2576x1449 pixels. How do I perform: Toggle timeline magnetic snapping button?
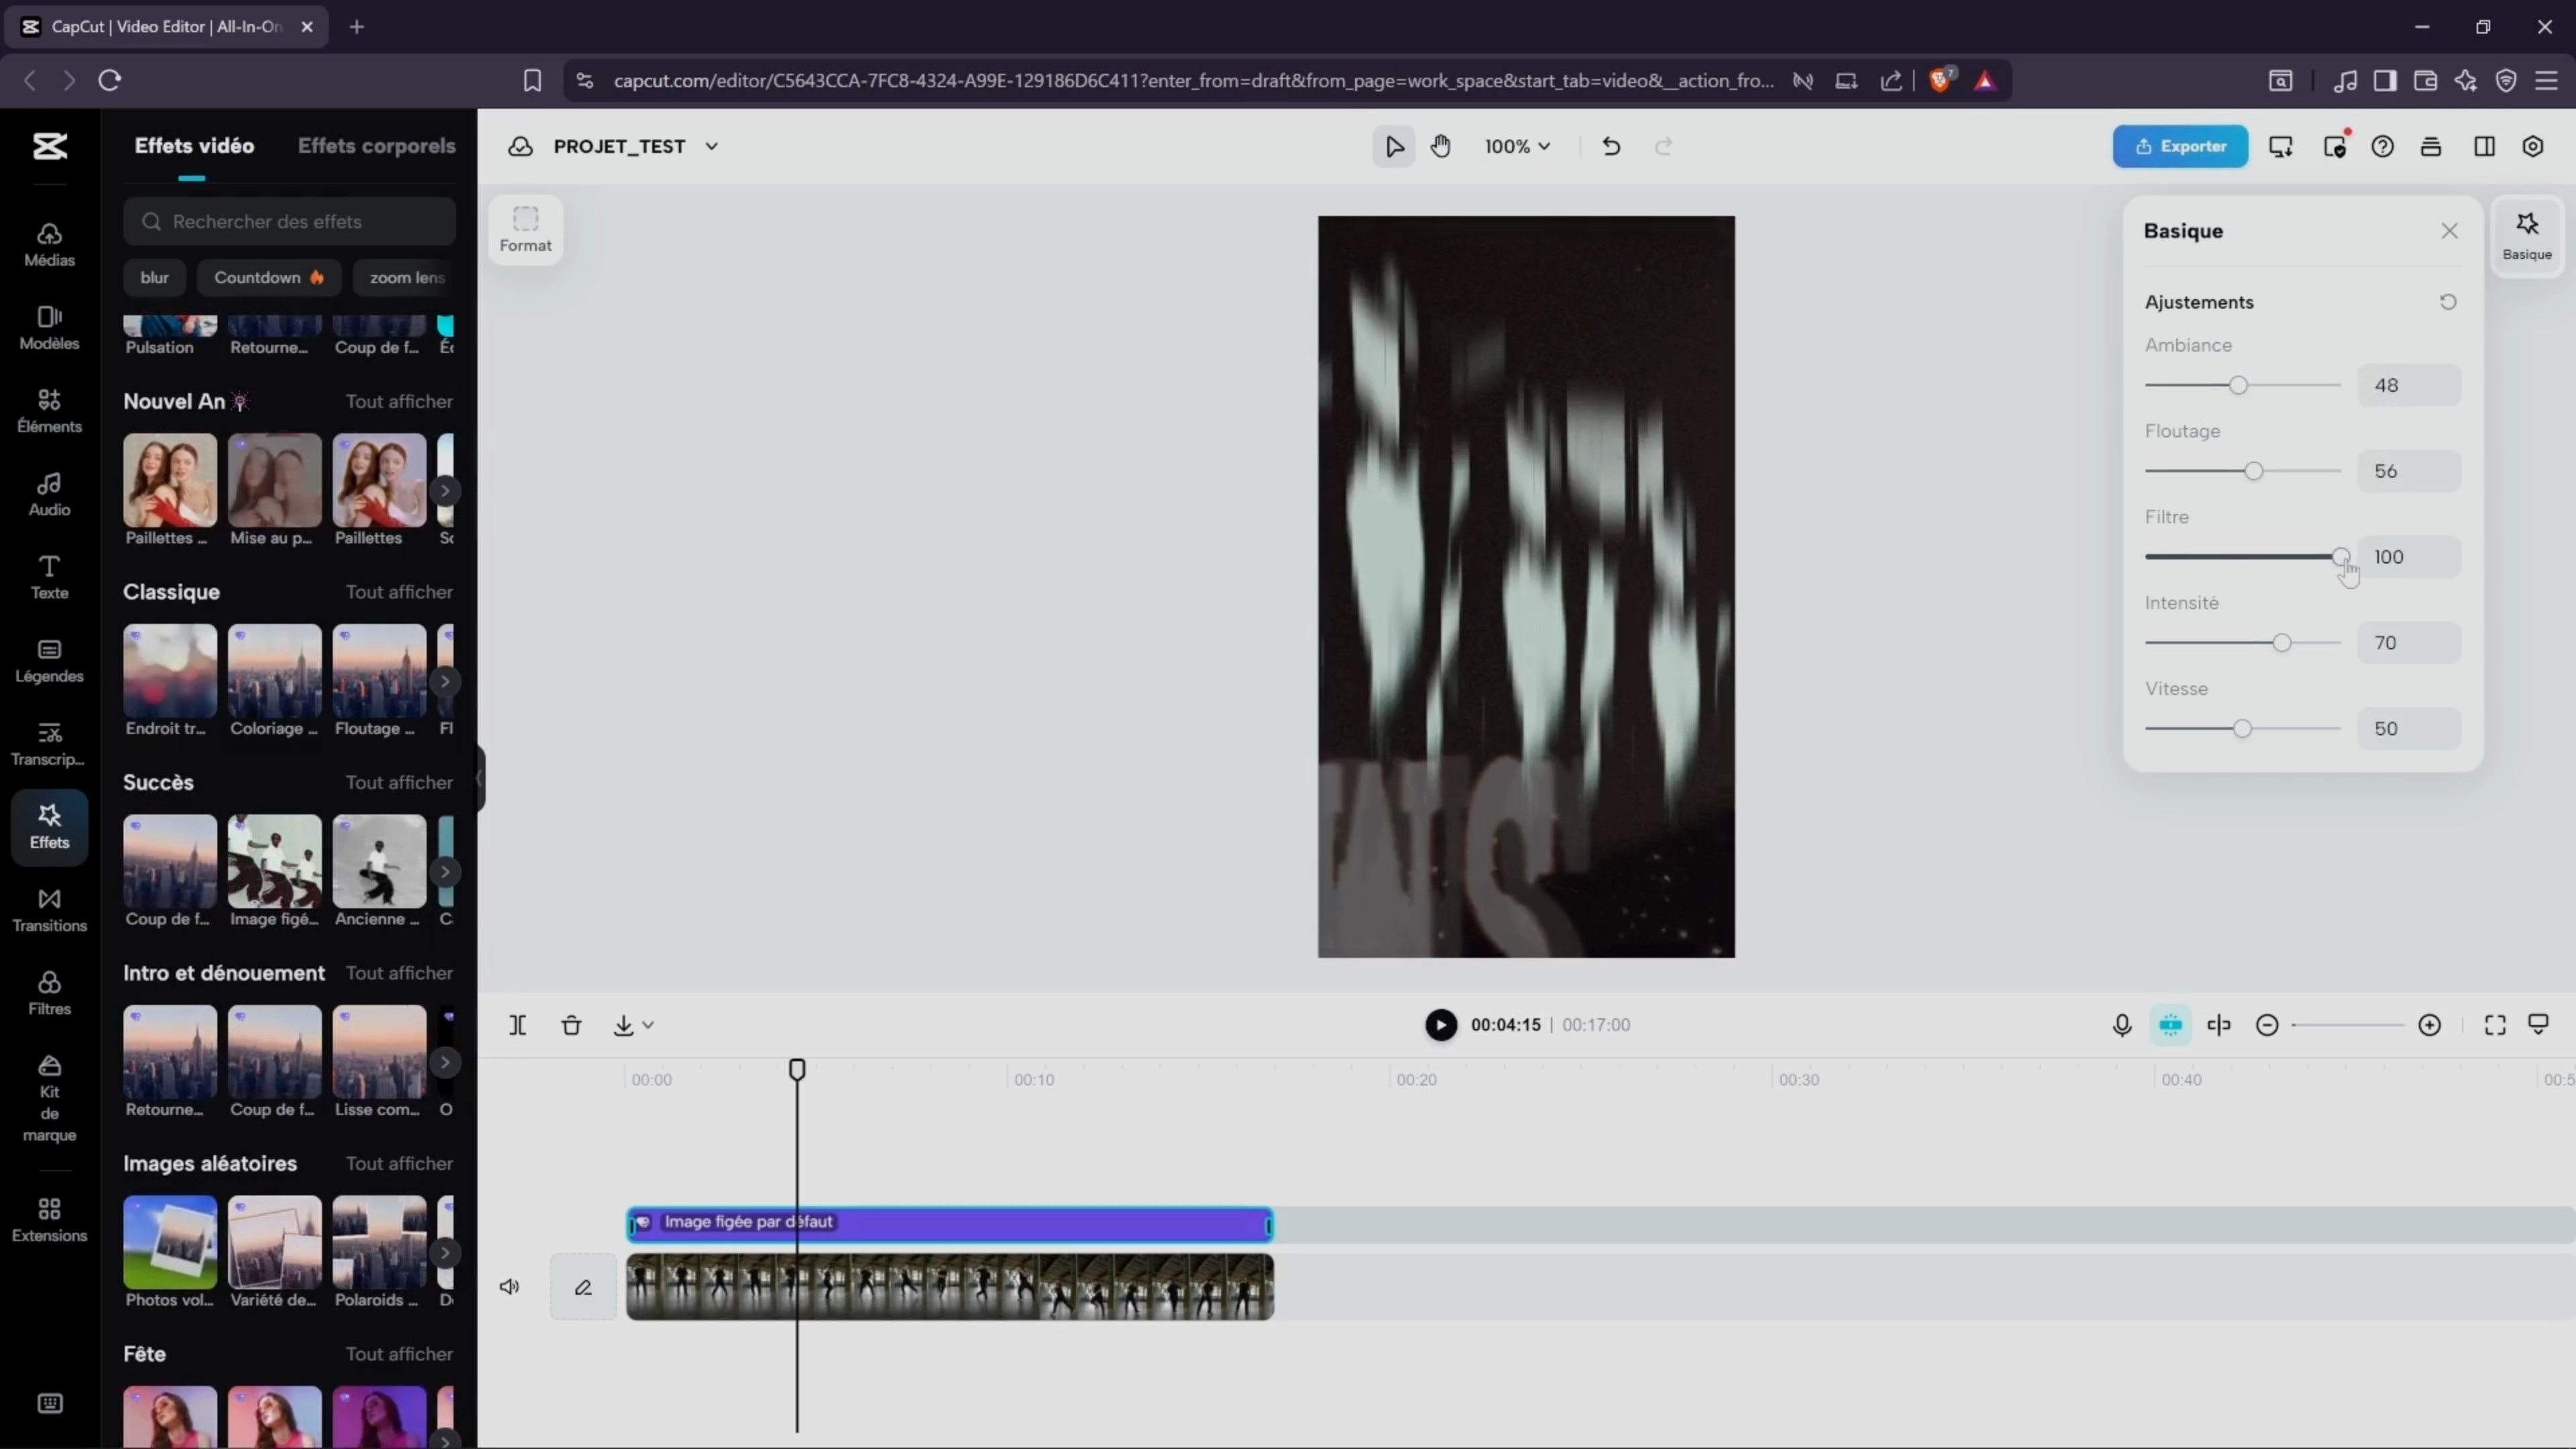point(2170,1025)
